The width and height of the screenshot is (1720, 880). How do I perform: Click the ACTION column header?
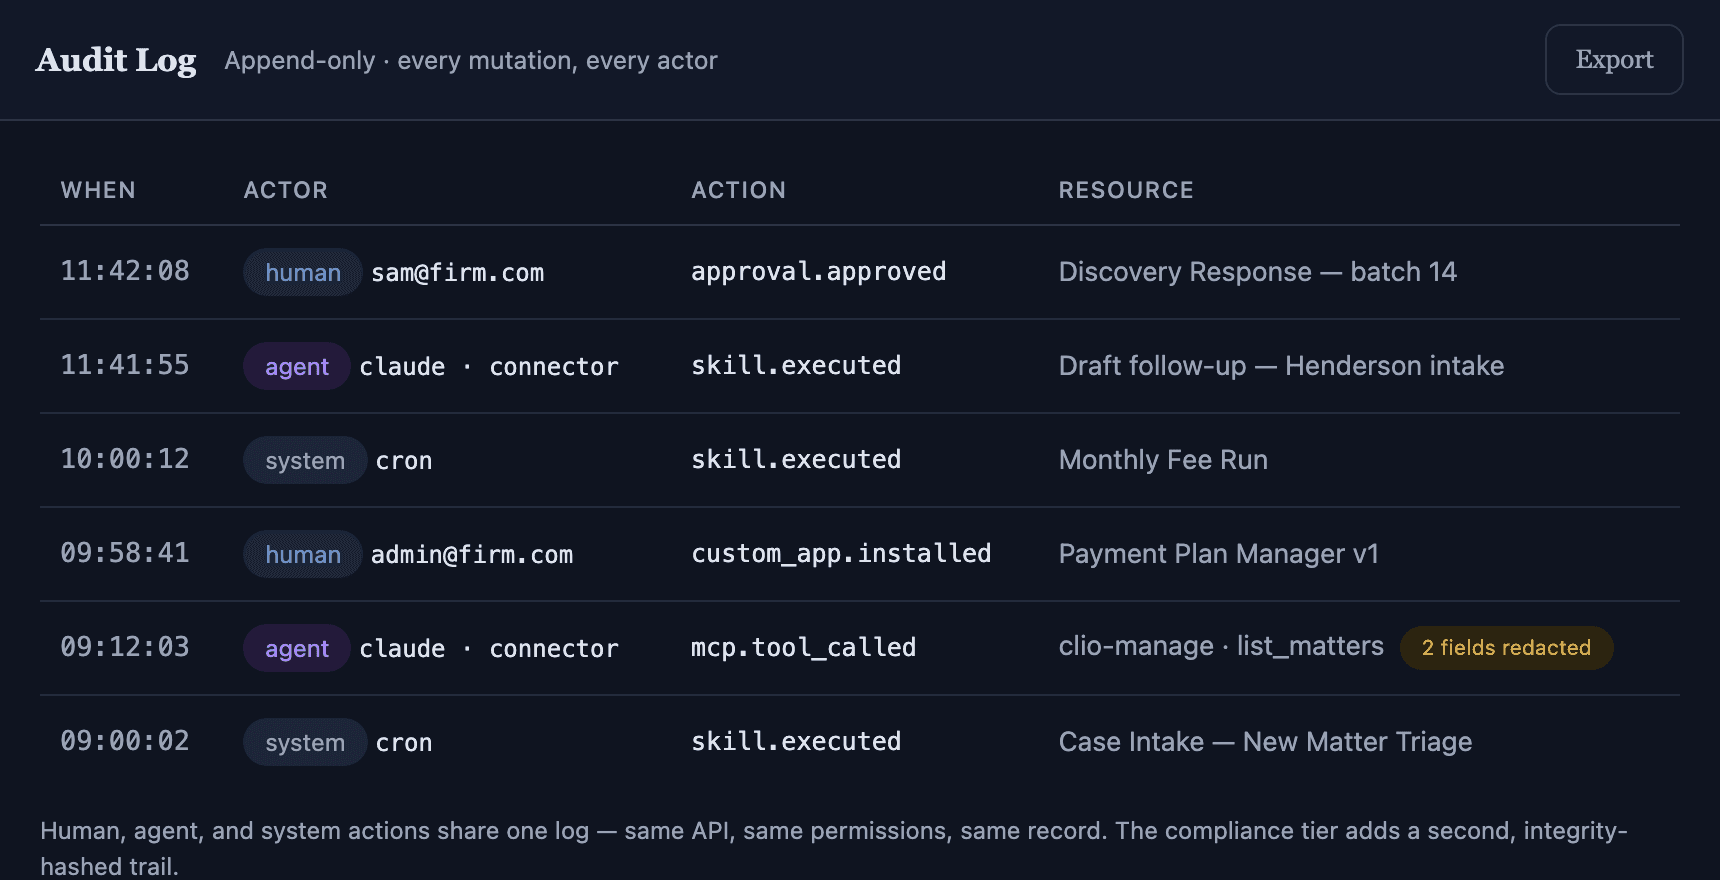[x=739, y=190]
